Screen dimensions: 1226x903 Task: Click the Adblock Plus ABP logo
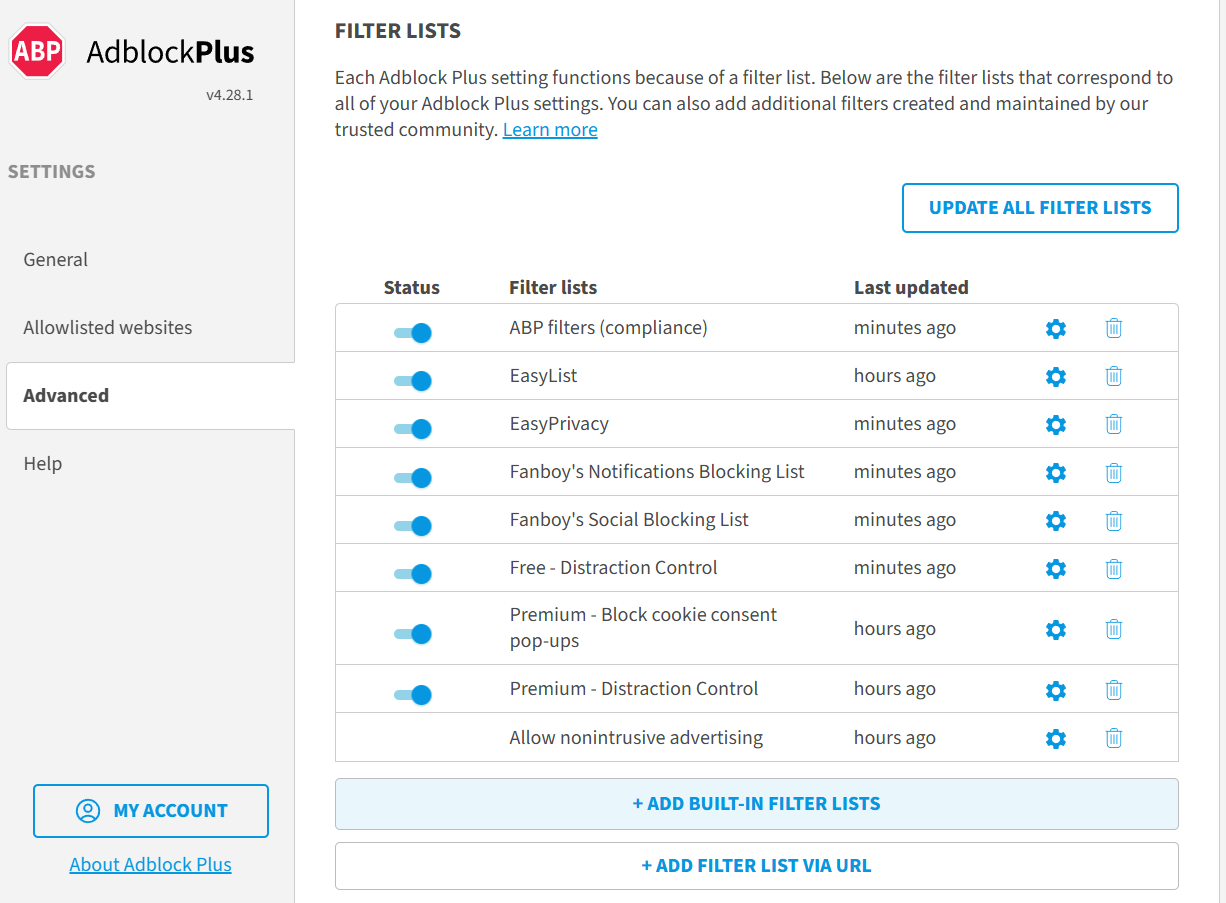click(37, 52)
